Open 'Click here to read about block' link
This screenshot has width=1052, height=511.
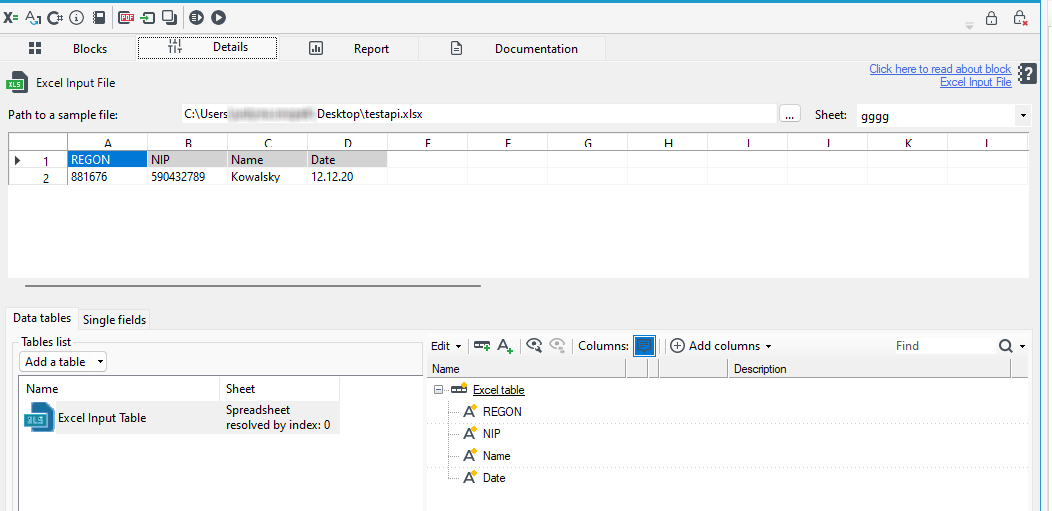pyautogui.click(x=940, y=69)
